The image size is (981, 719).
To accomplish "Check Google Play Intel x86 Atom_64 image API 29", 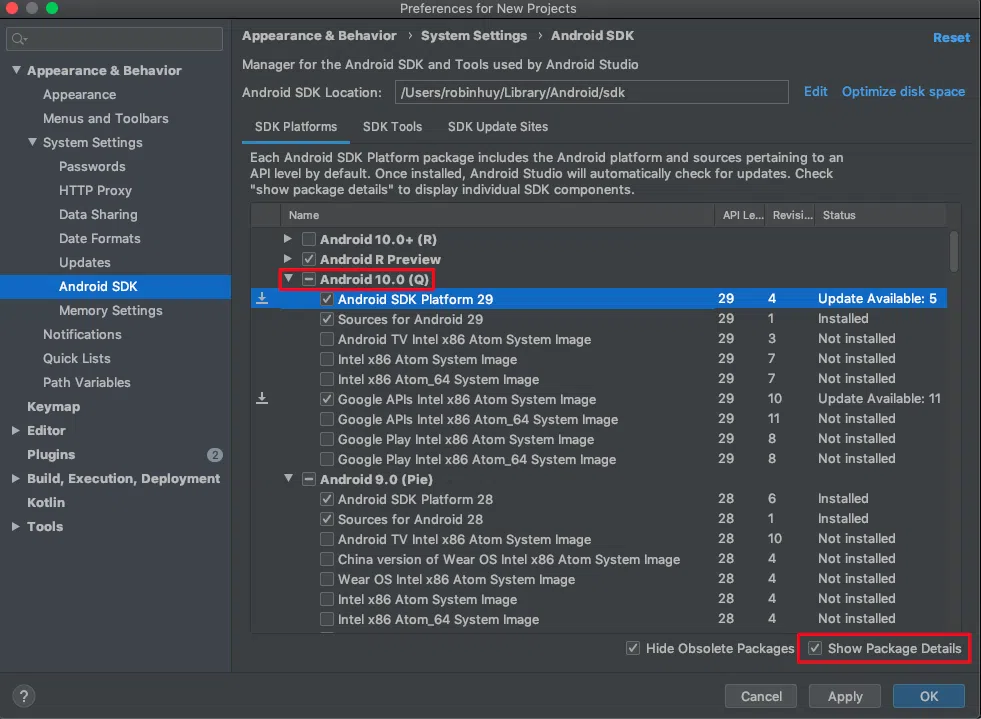I will 327,459.
